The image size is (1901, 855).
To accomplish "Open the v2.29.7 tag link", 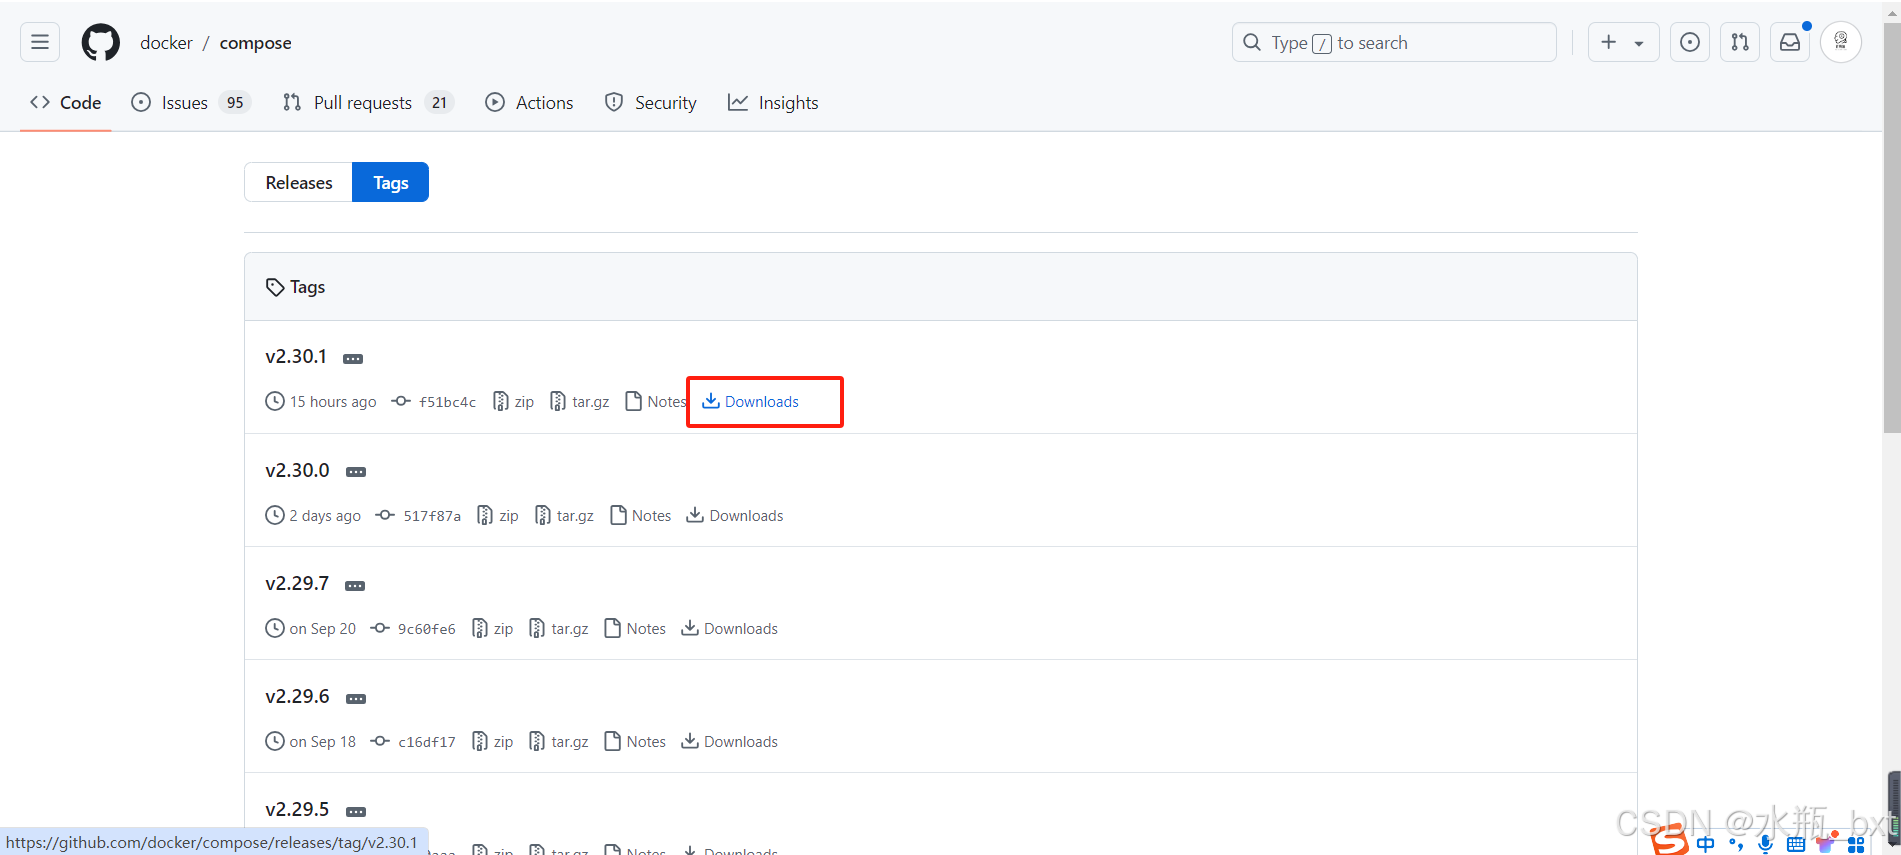I will (x=297, y=583).
